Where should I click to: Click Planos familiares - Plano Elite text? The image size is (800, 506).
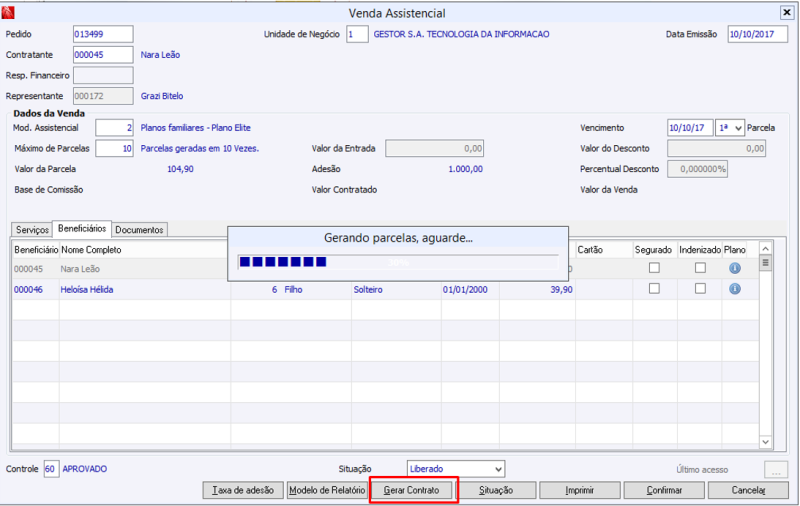point(195,128)
